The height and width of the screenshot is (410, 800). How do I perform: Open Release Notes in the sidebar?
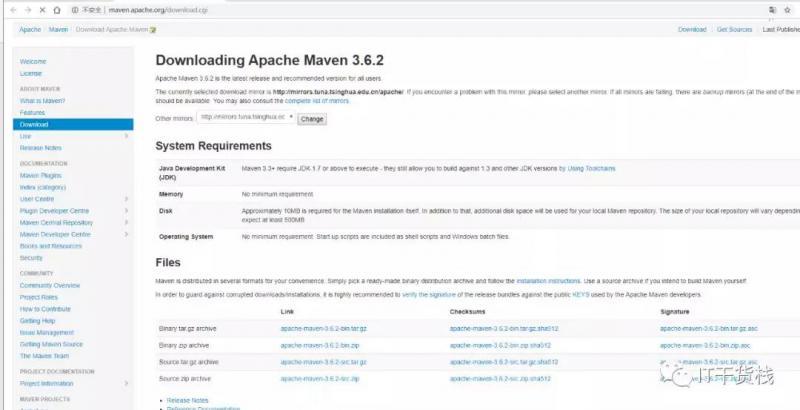(40, 148)
